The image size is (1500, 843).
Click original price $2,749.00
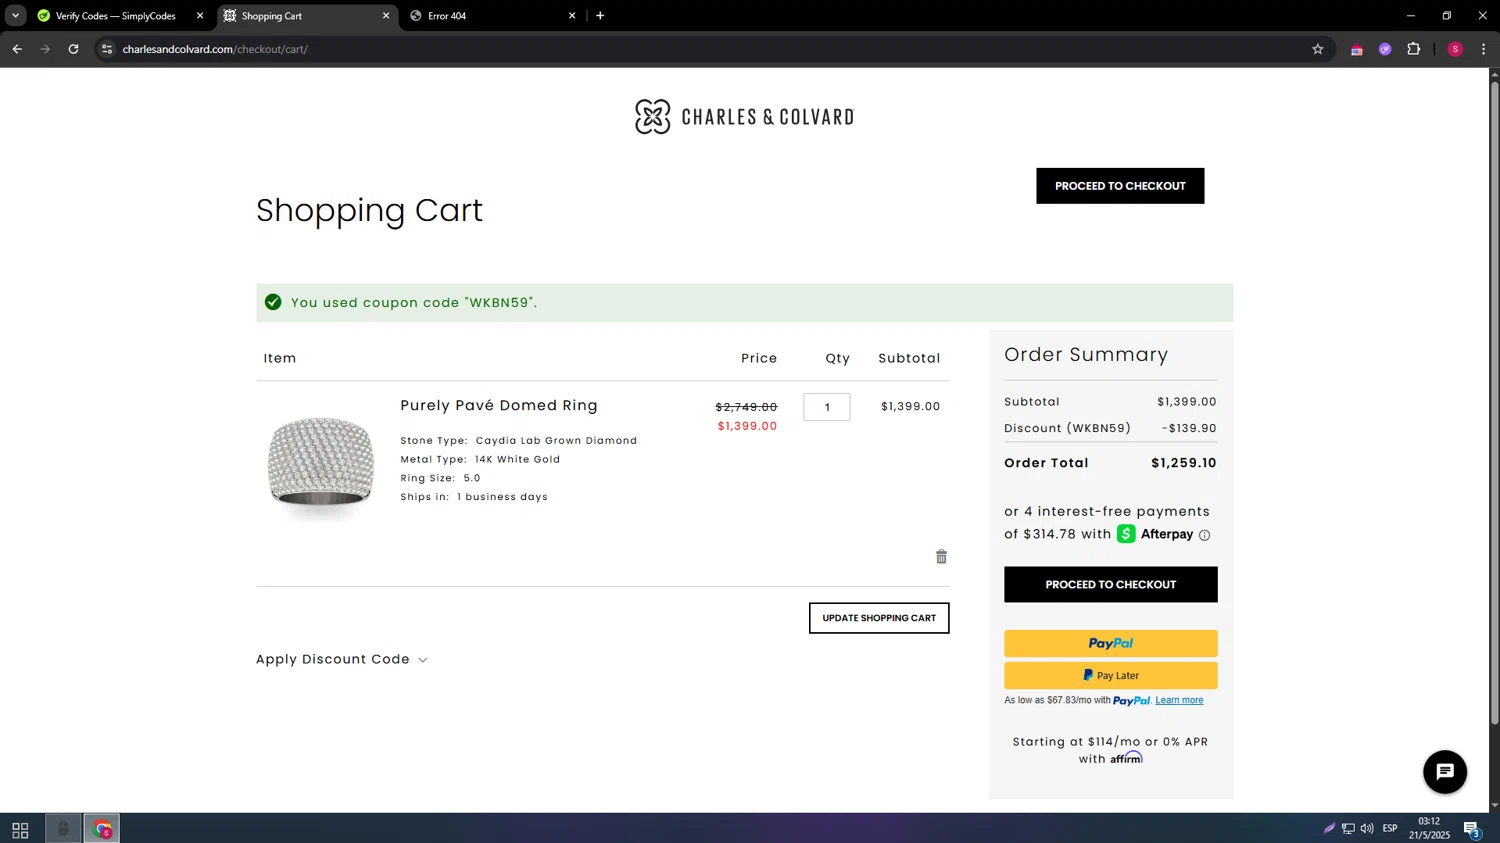pos(746,407)
